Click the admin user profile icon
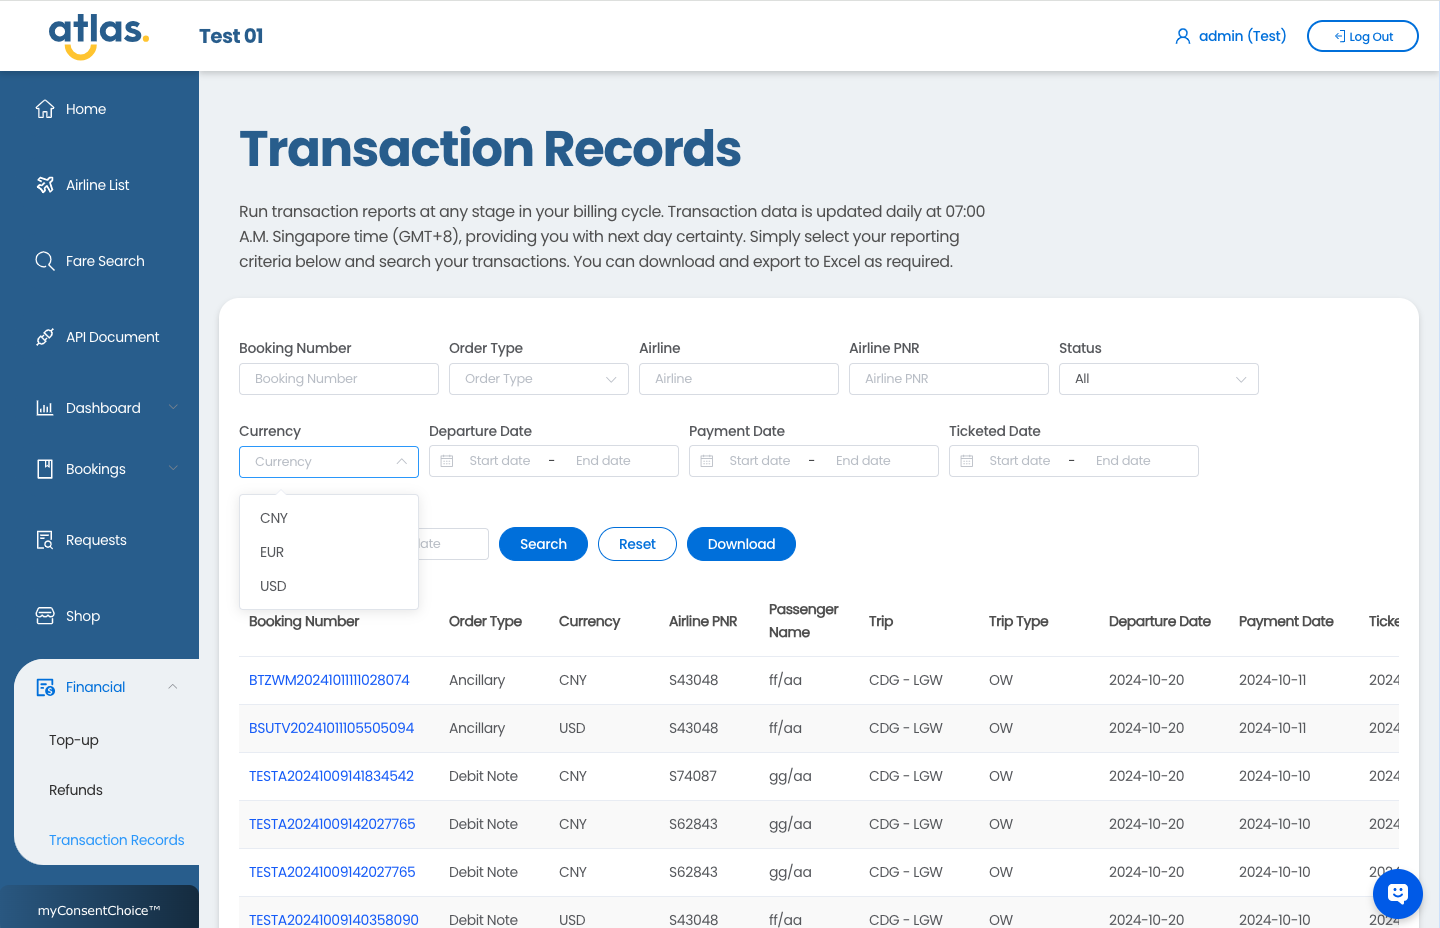This screenshot has height=928, width=1440. point(1182,36)
